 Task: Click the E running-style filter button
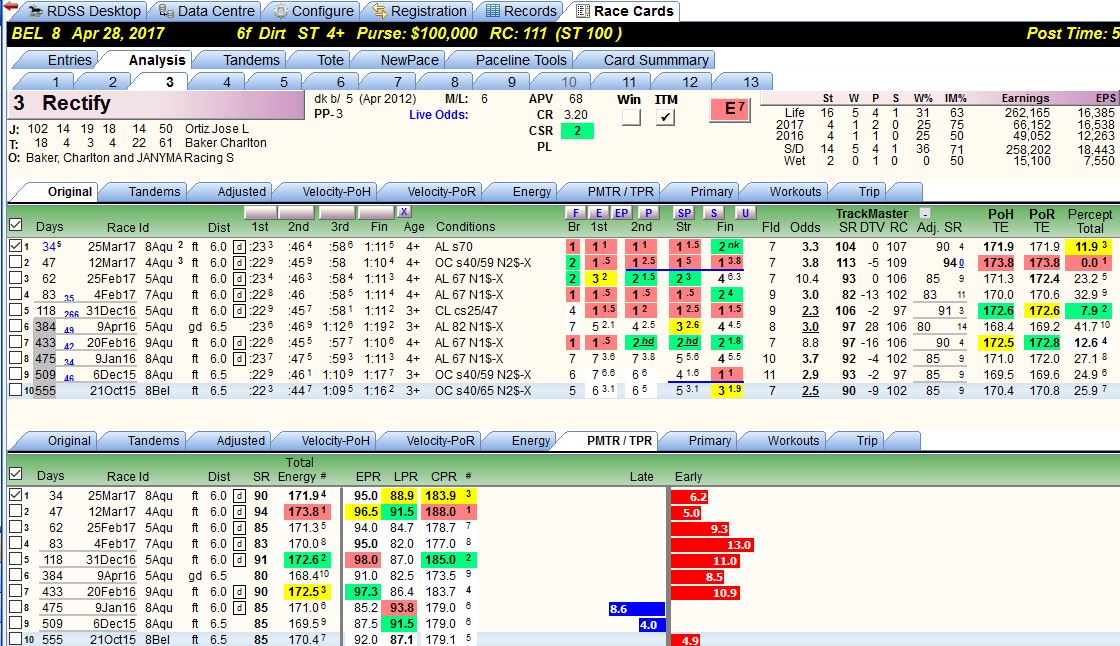click(599, 212)
